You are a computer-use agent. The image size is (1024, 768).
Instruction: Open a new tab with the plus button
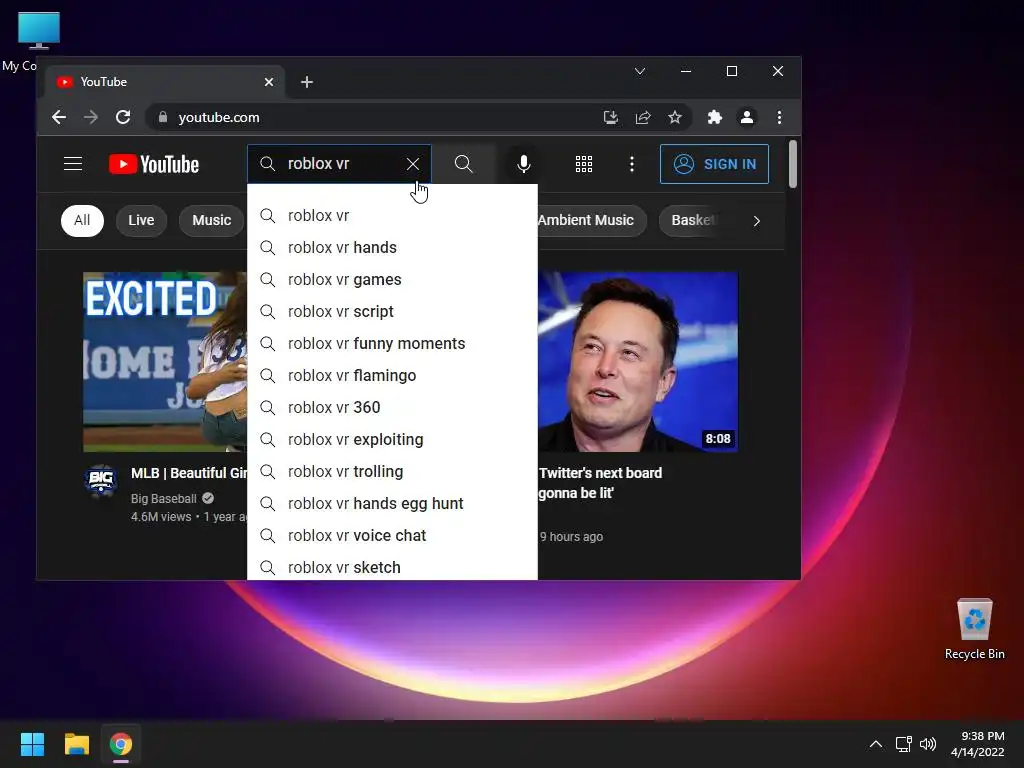(x=306, y=82)
